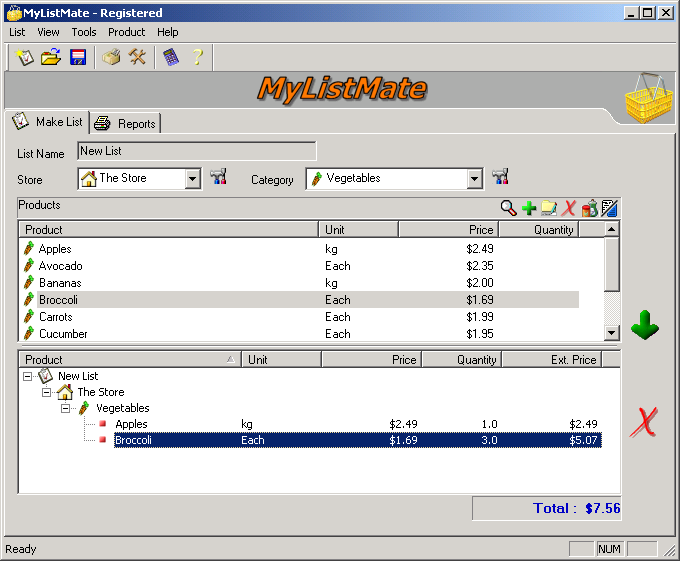This screenshot has height=561, width=680.
Task: Open the List menu
Action: pyautogui.click(x=17, y=32)
